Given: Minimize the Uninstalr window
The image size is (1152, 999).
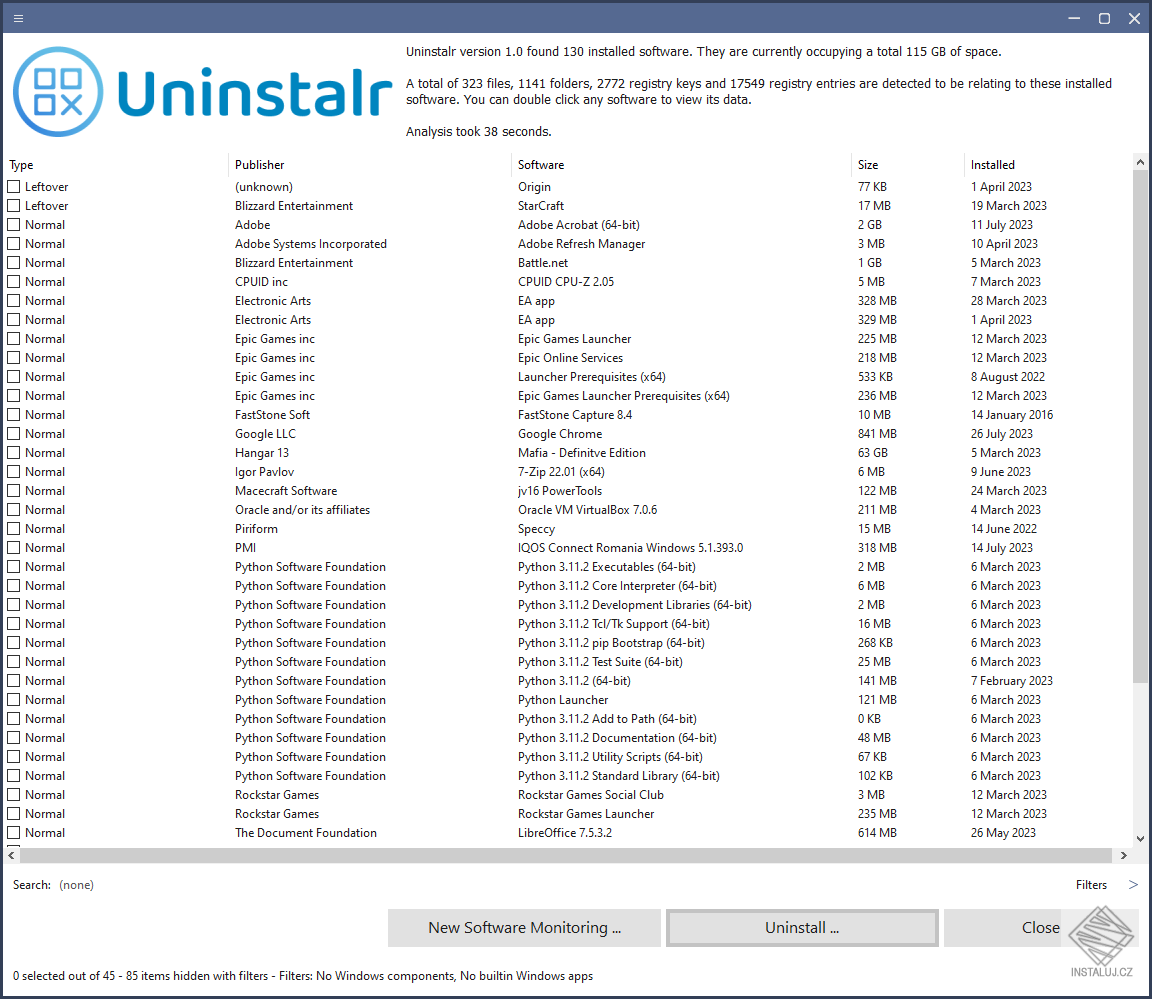Looking at the screenshot, I should (x=1074, y=18).
